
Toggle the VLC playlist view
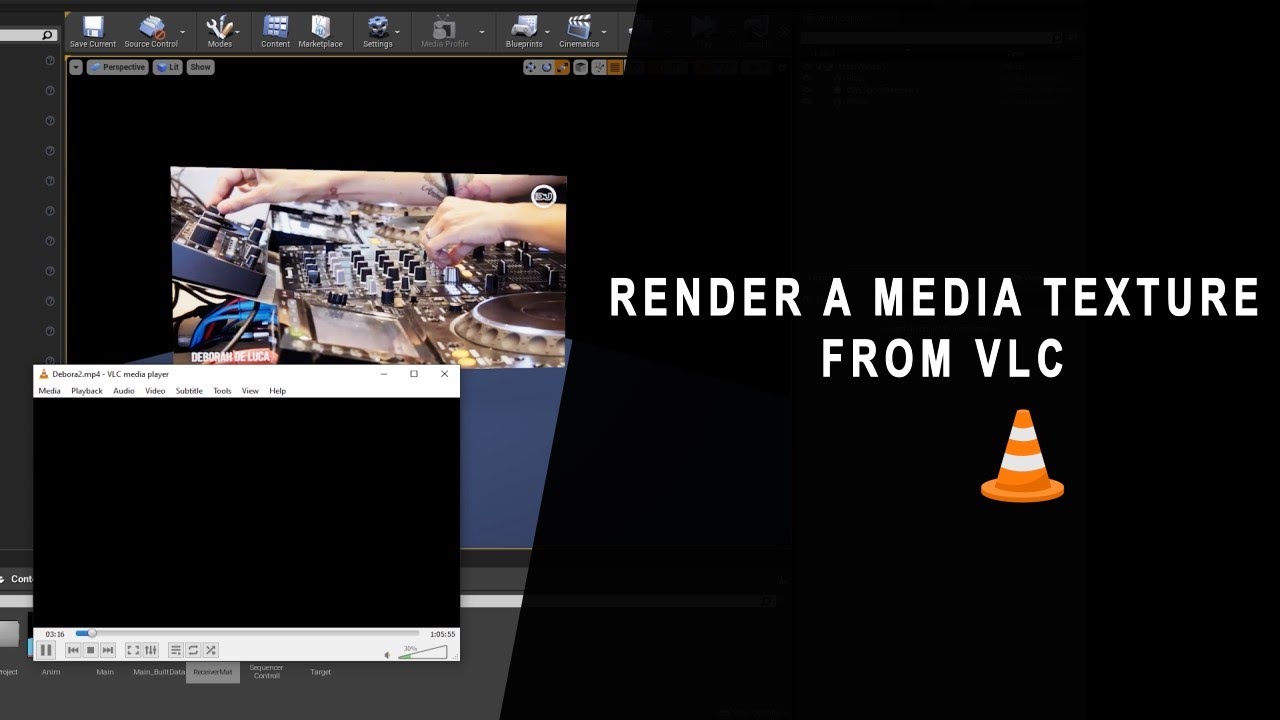coord(176,650)
